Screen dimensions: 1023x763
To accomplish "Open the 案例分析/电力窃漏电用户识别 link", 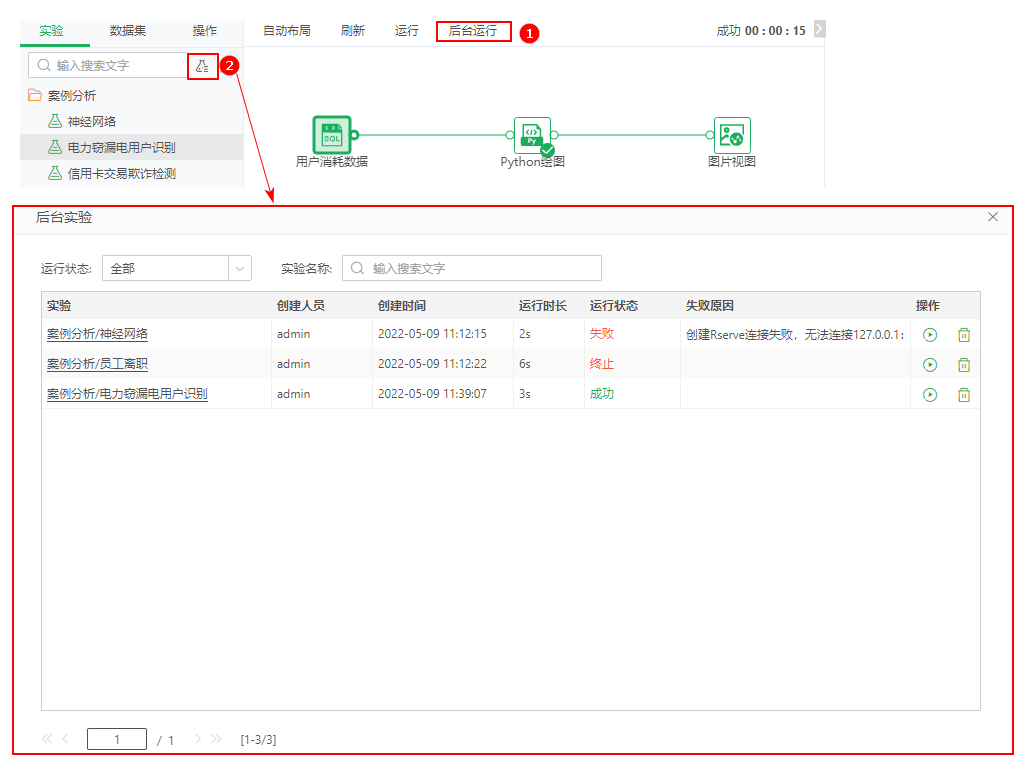I will point(127,394).
